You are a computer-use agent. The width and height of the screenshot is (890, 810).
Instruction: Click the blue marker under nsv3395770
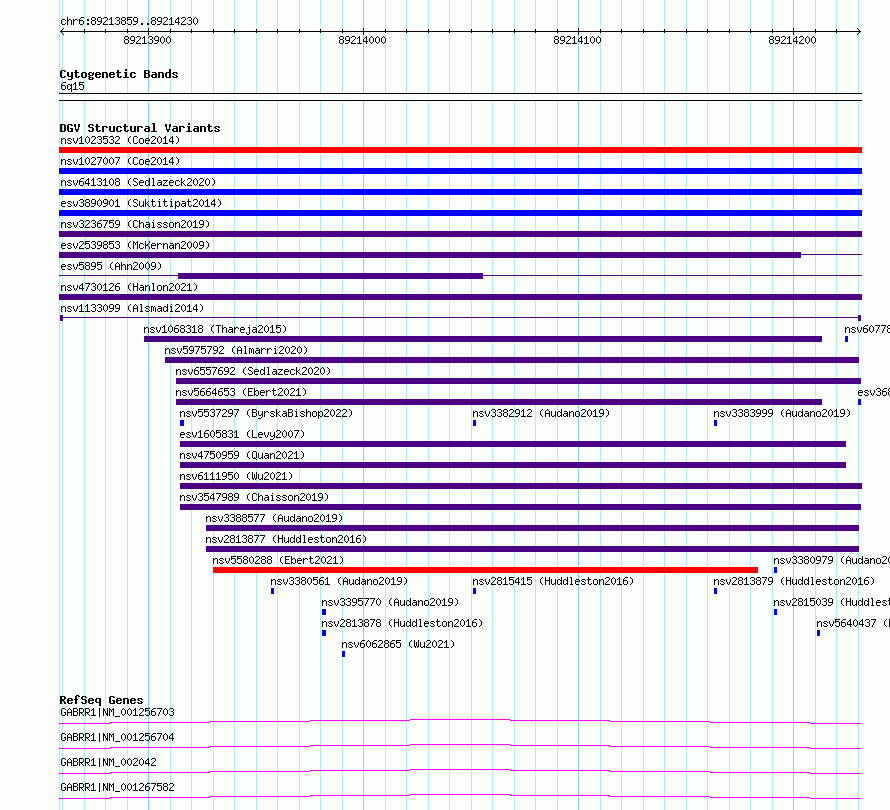324,612
